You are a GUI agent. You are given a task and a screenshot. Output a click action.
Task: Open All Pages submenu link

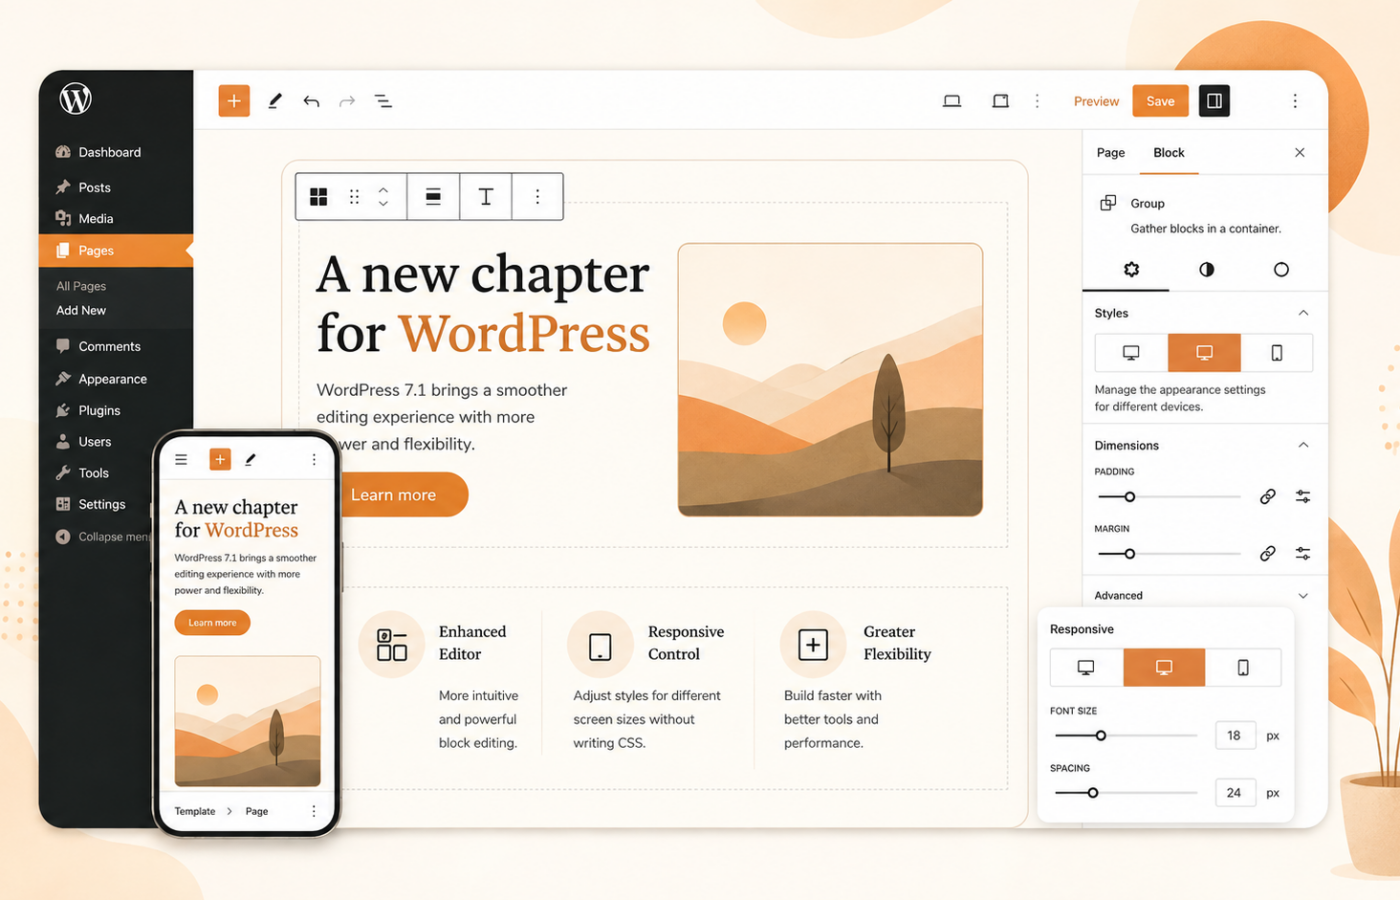(x=81, y=286)
